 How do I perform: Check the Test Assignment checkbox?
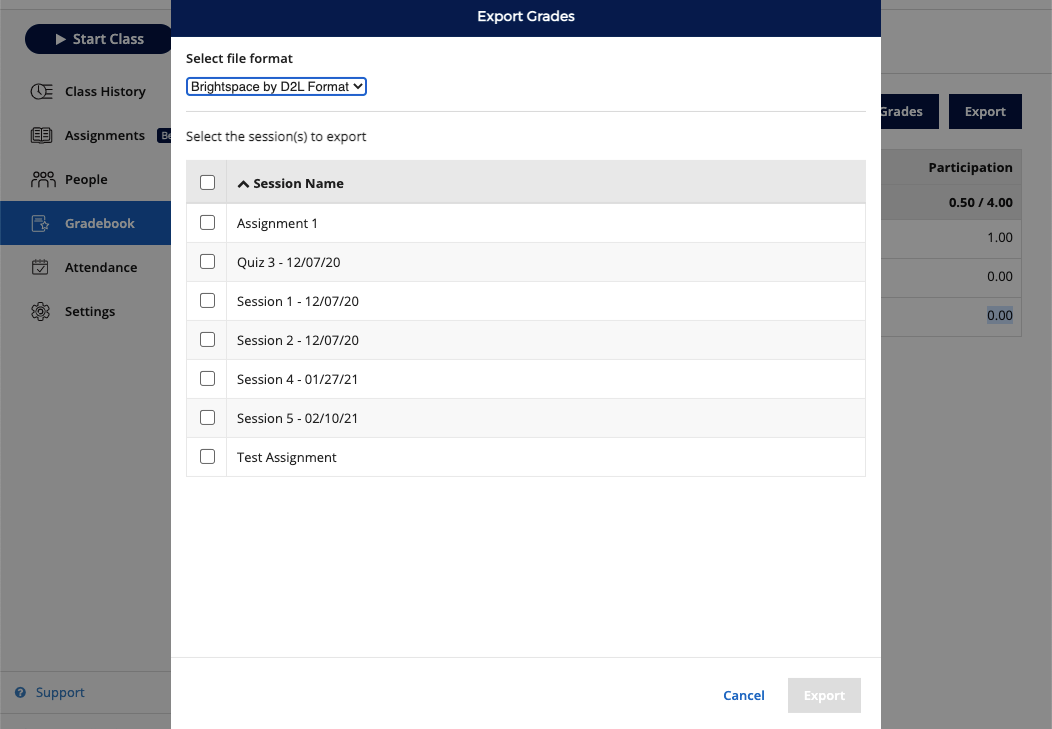207,456
